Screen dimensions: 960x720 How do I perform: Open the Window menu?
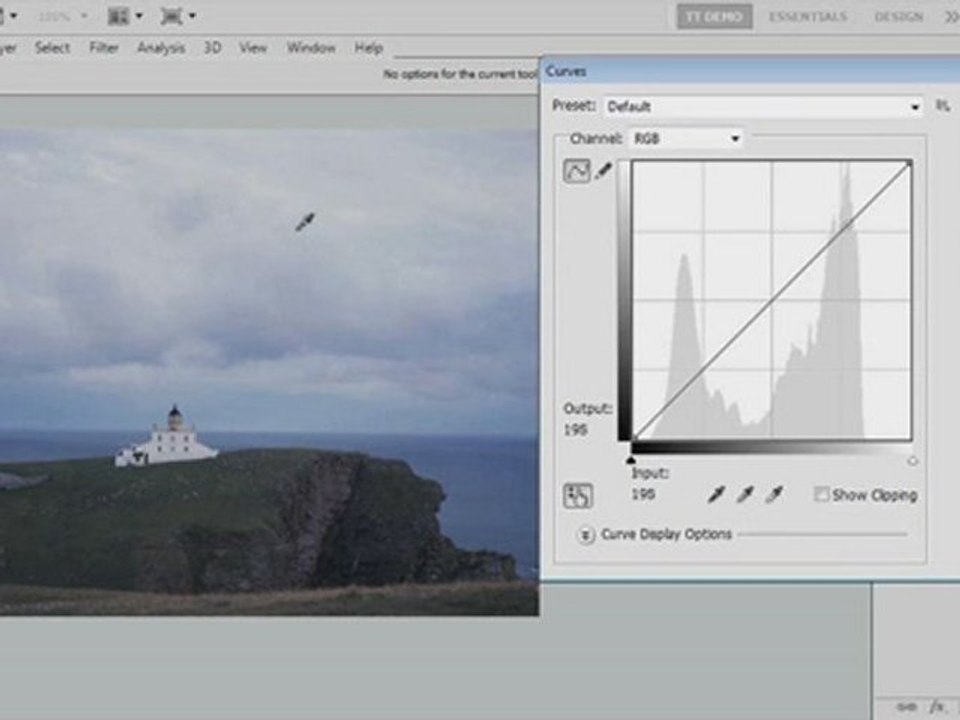pos(311,48)
